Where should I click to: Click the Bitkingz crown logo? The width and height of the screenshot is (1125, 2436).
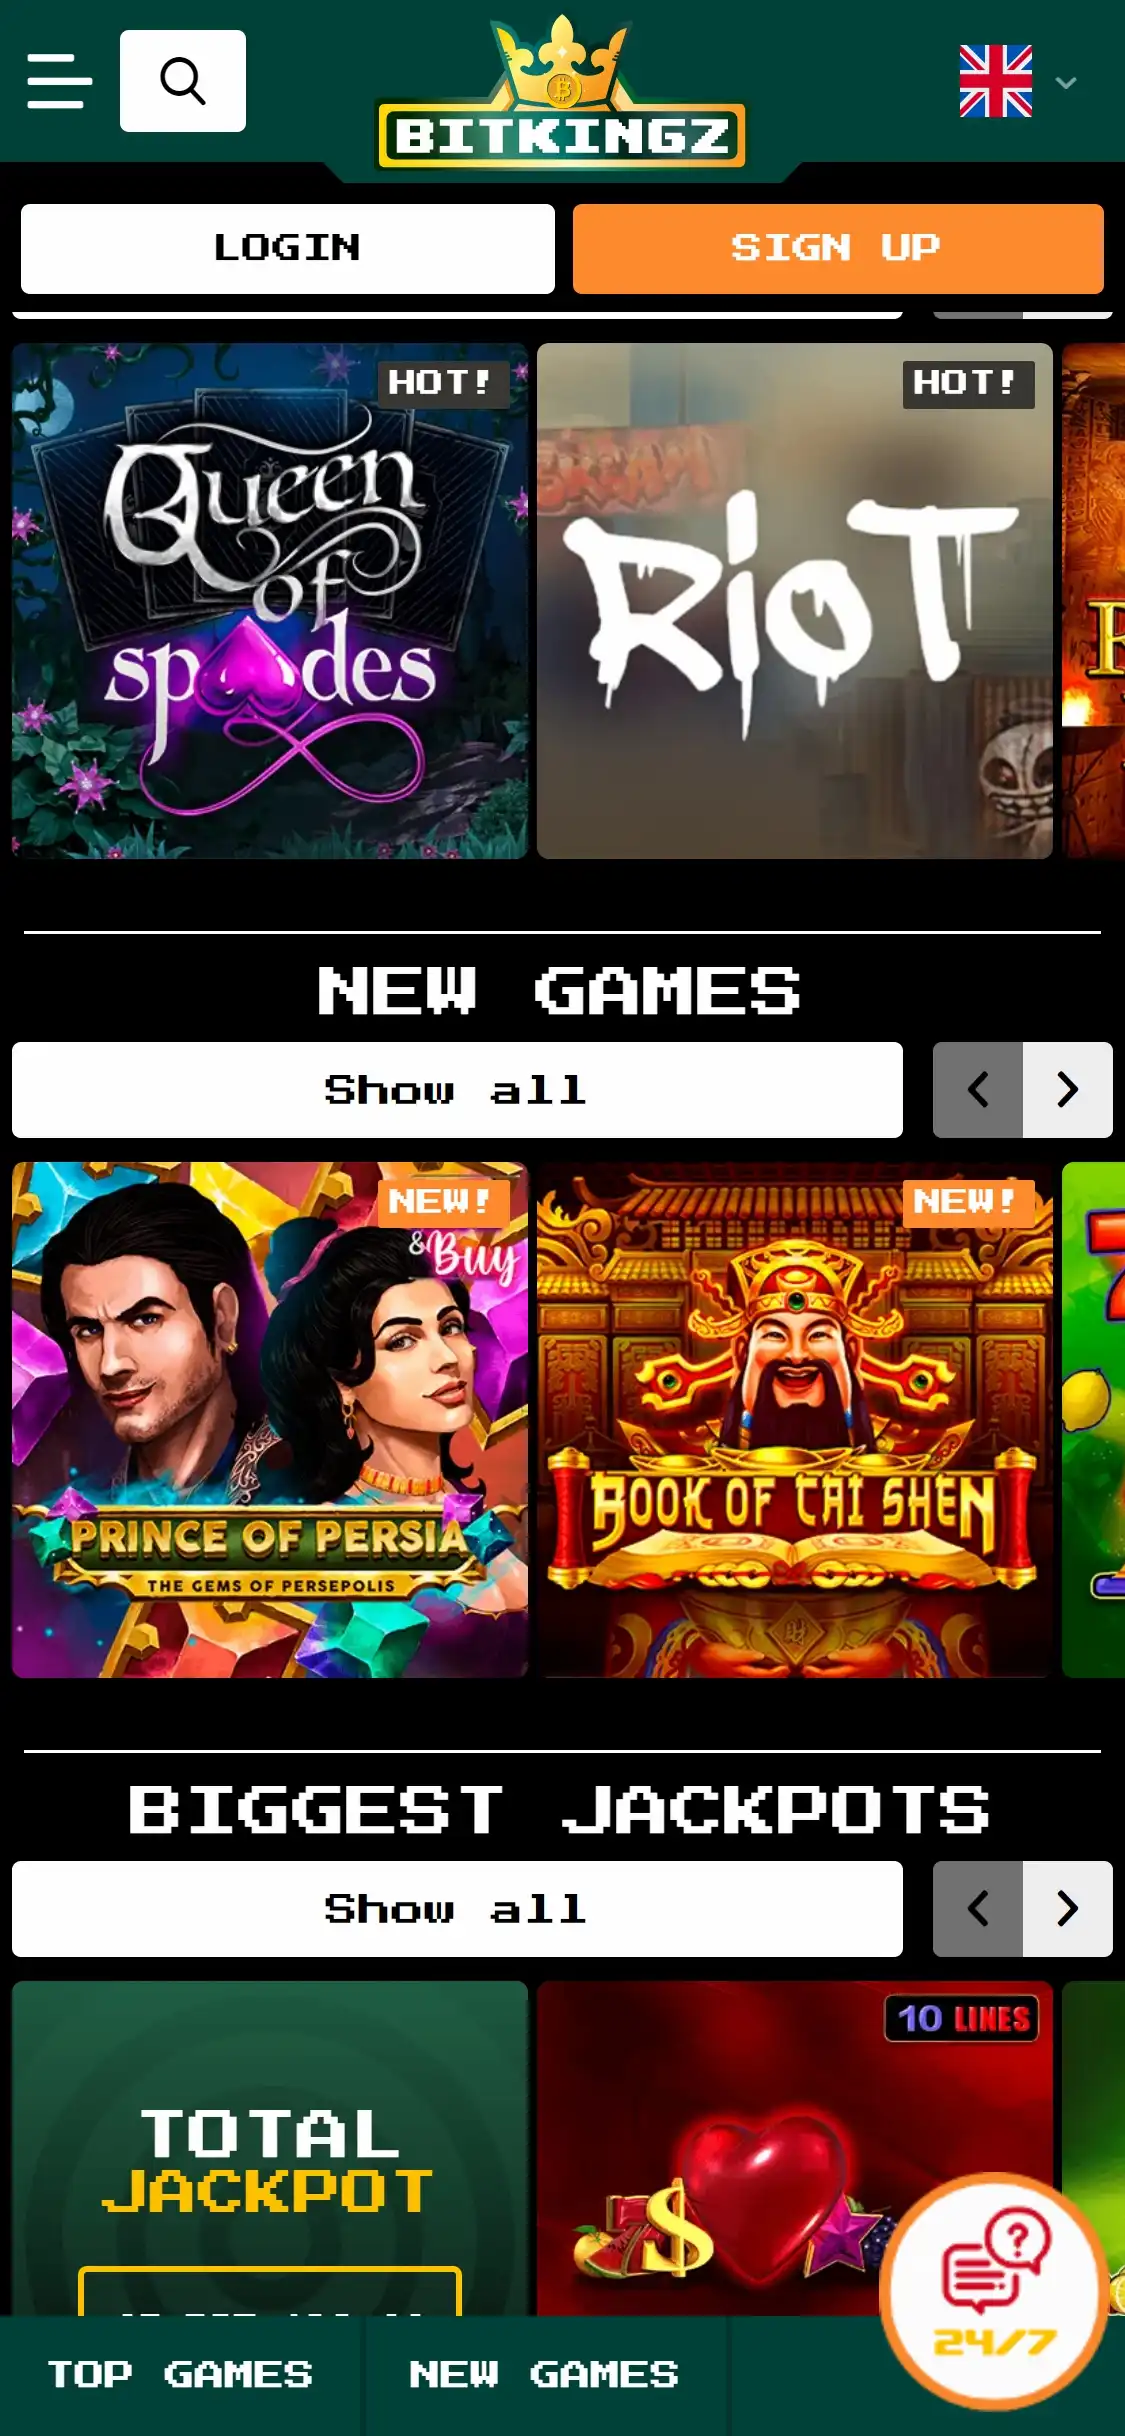(x=561, y=95)
